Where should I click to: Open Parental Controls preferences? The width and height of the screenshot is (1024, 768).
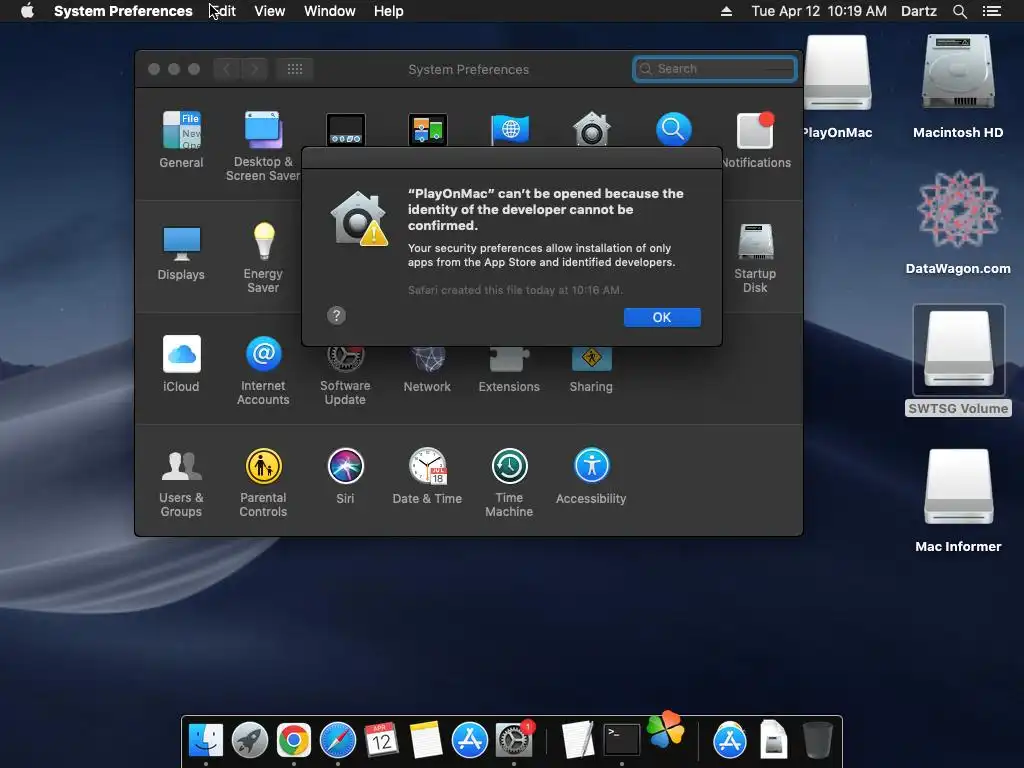pyautogui.click(x=263, y=482)
